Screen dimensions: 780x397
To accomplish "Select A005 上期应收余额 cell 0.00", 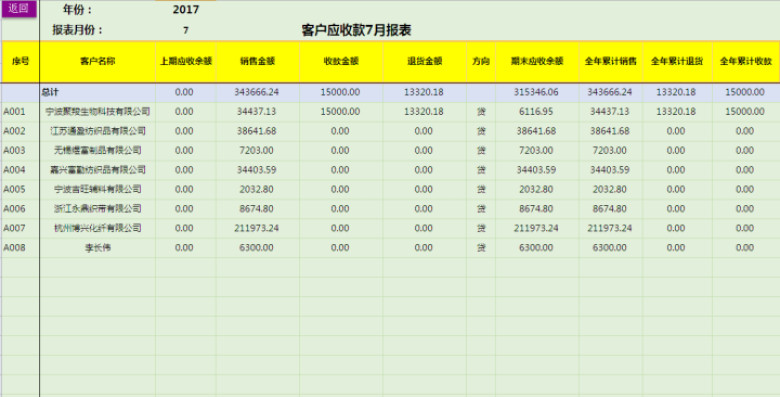I will [186, 190].
